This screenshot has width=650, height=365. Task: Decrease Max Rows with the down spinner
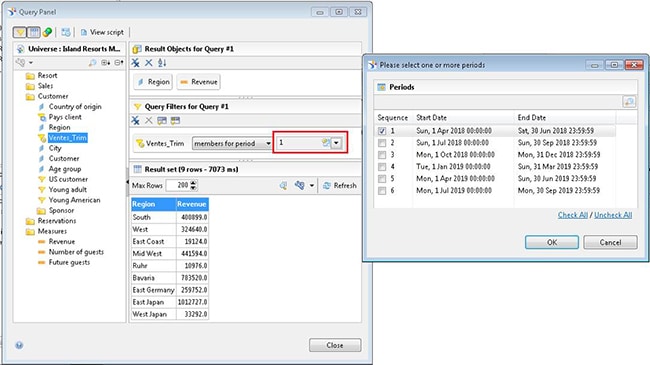tap(194, 188)
